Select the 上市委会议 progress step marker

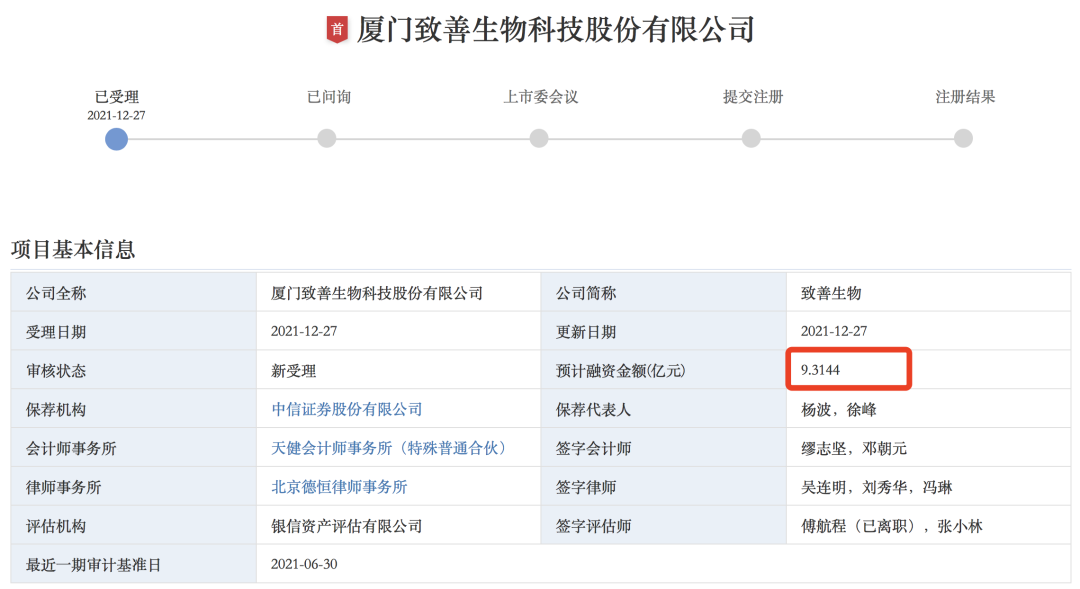click(x=539, y=138)
